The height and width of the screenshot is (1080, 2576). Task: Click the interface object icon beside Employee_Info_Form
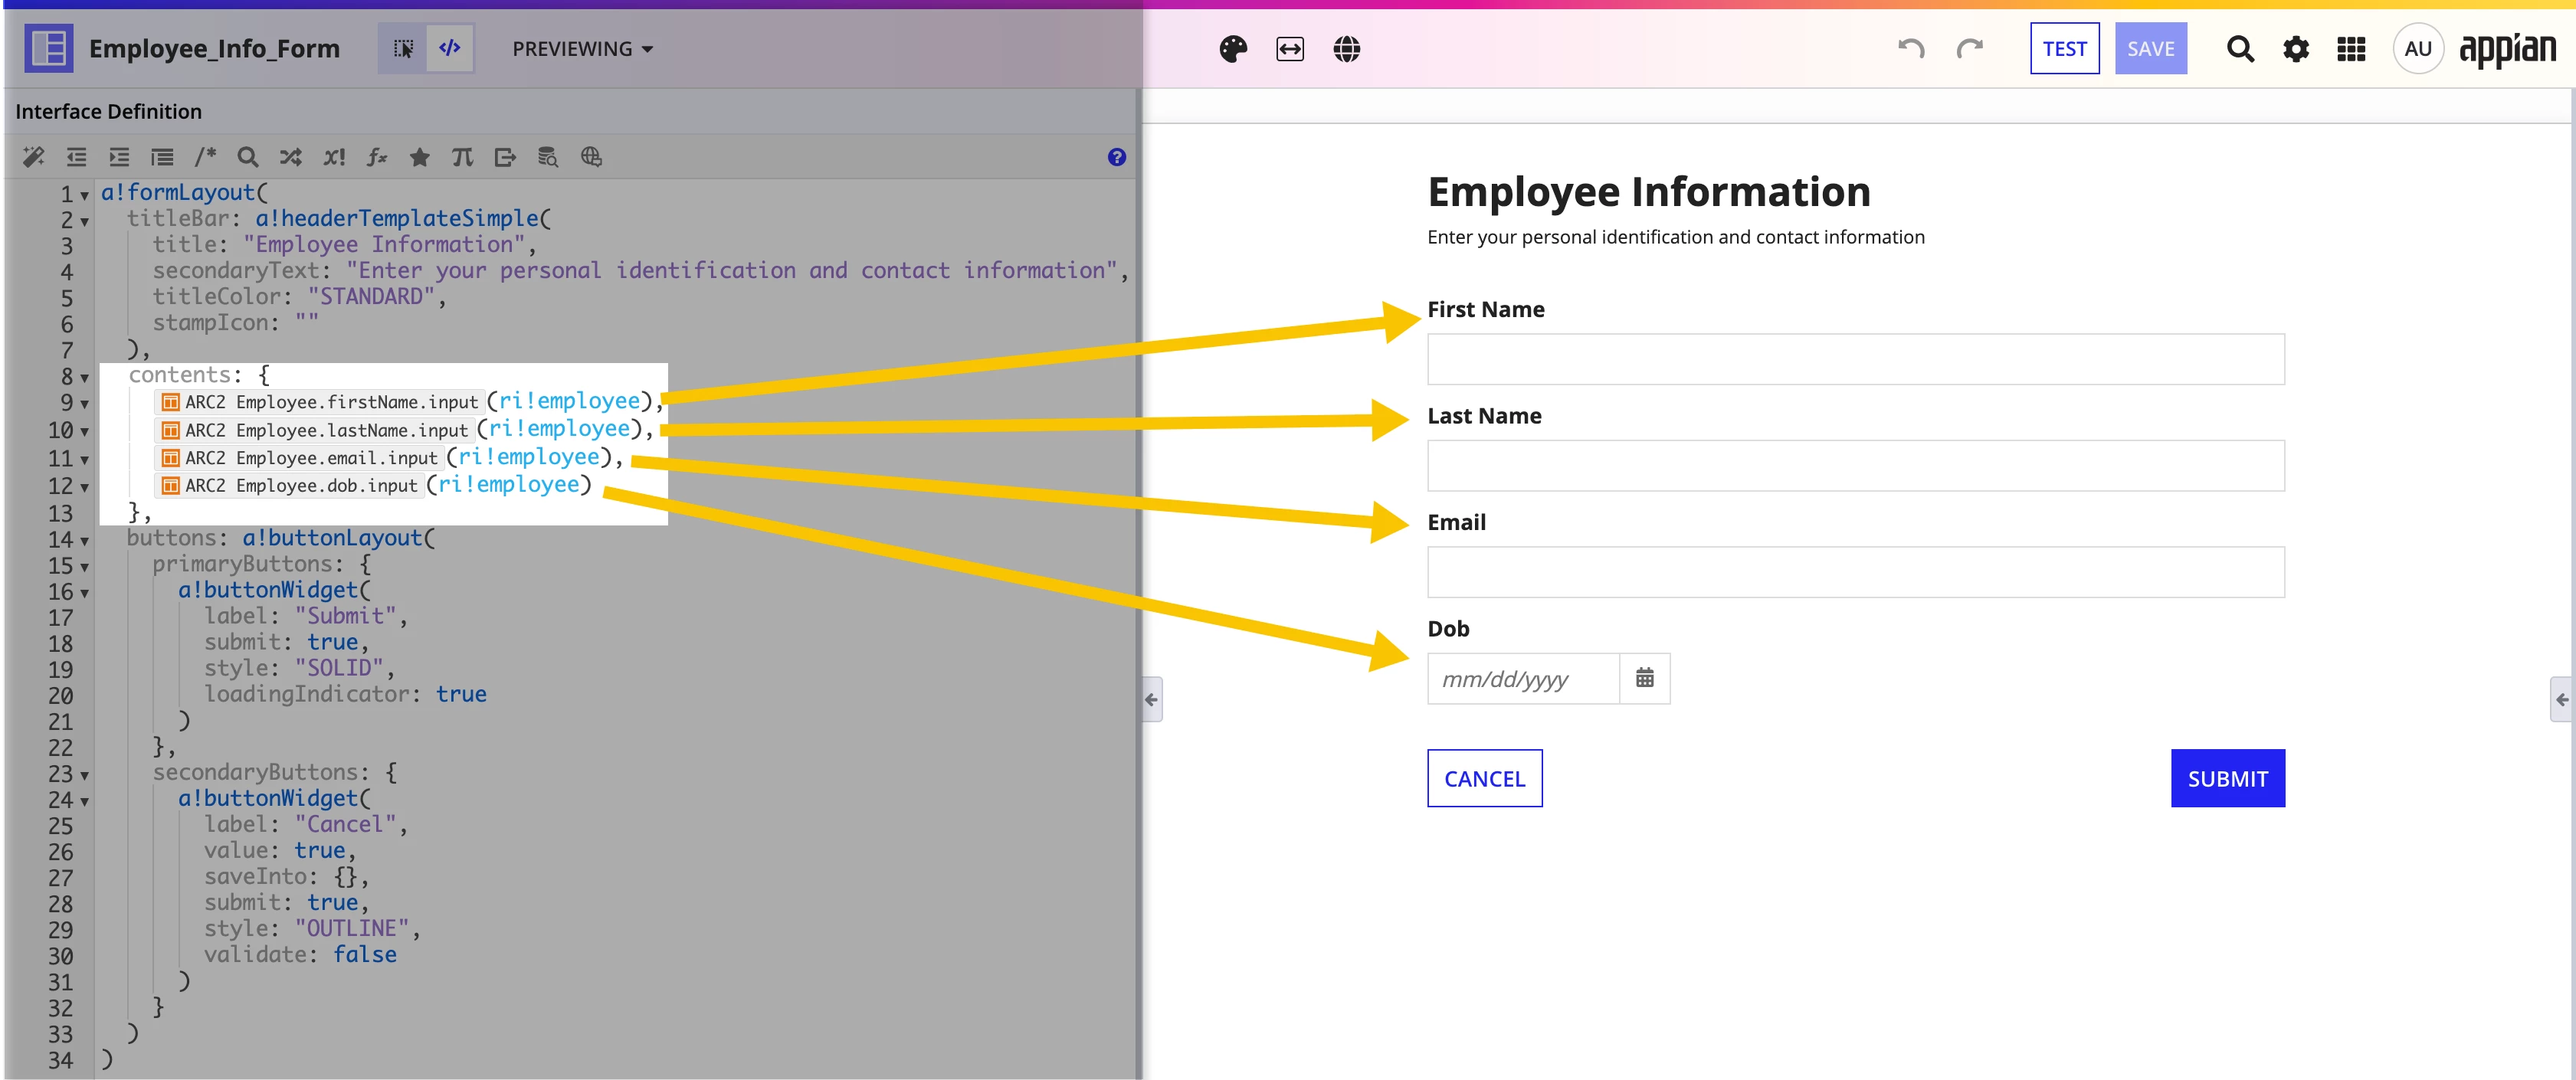48,48
